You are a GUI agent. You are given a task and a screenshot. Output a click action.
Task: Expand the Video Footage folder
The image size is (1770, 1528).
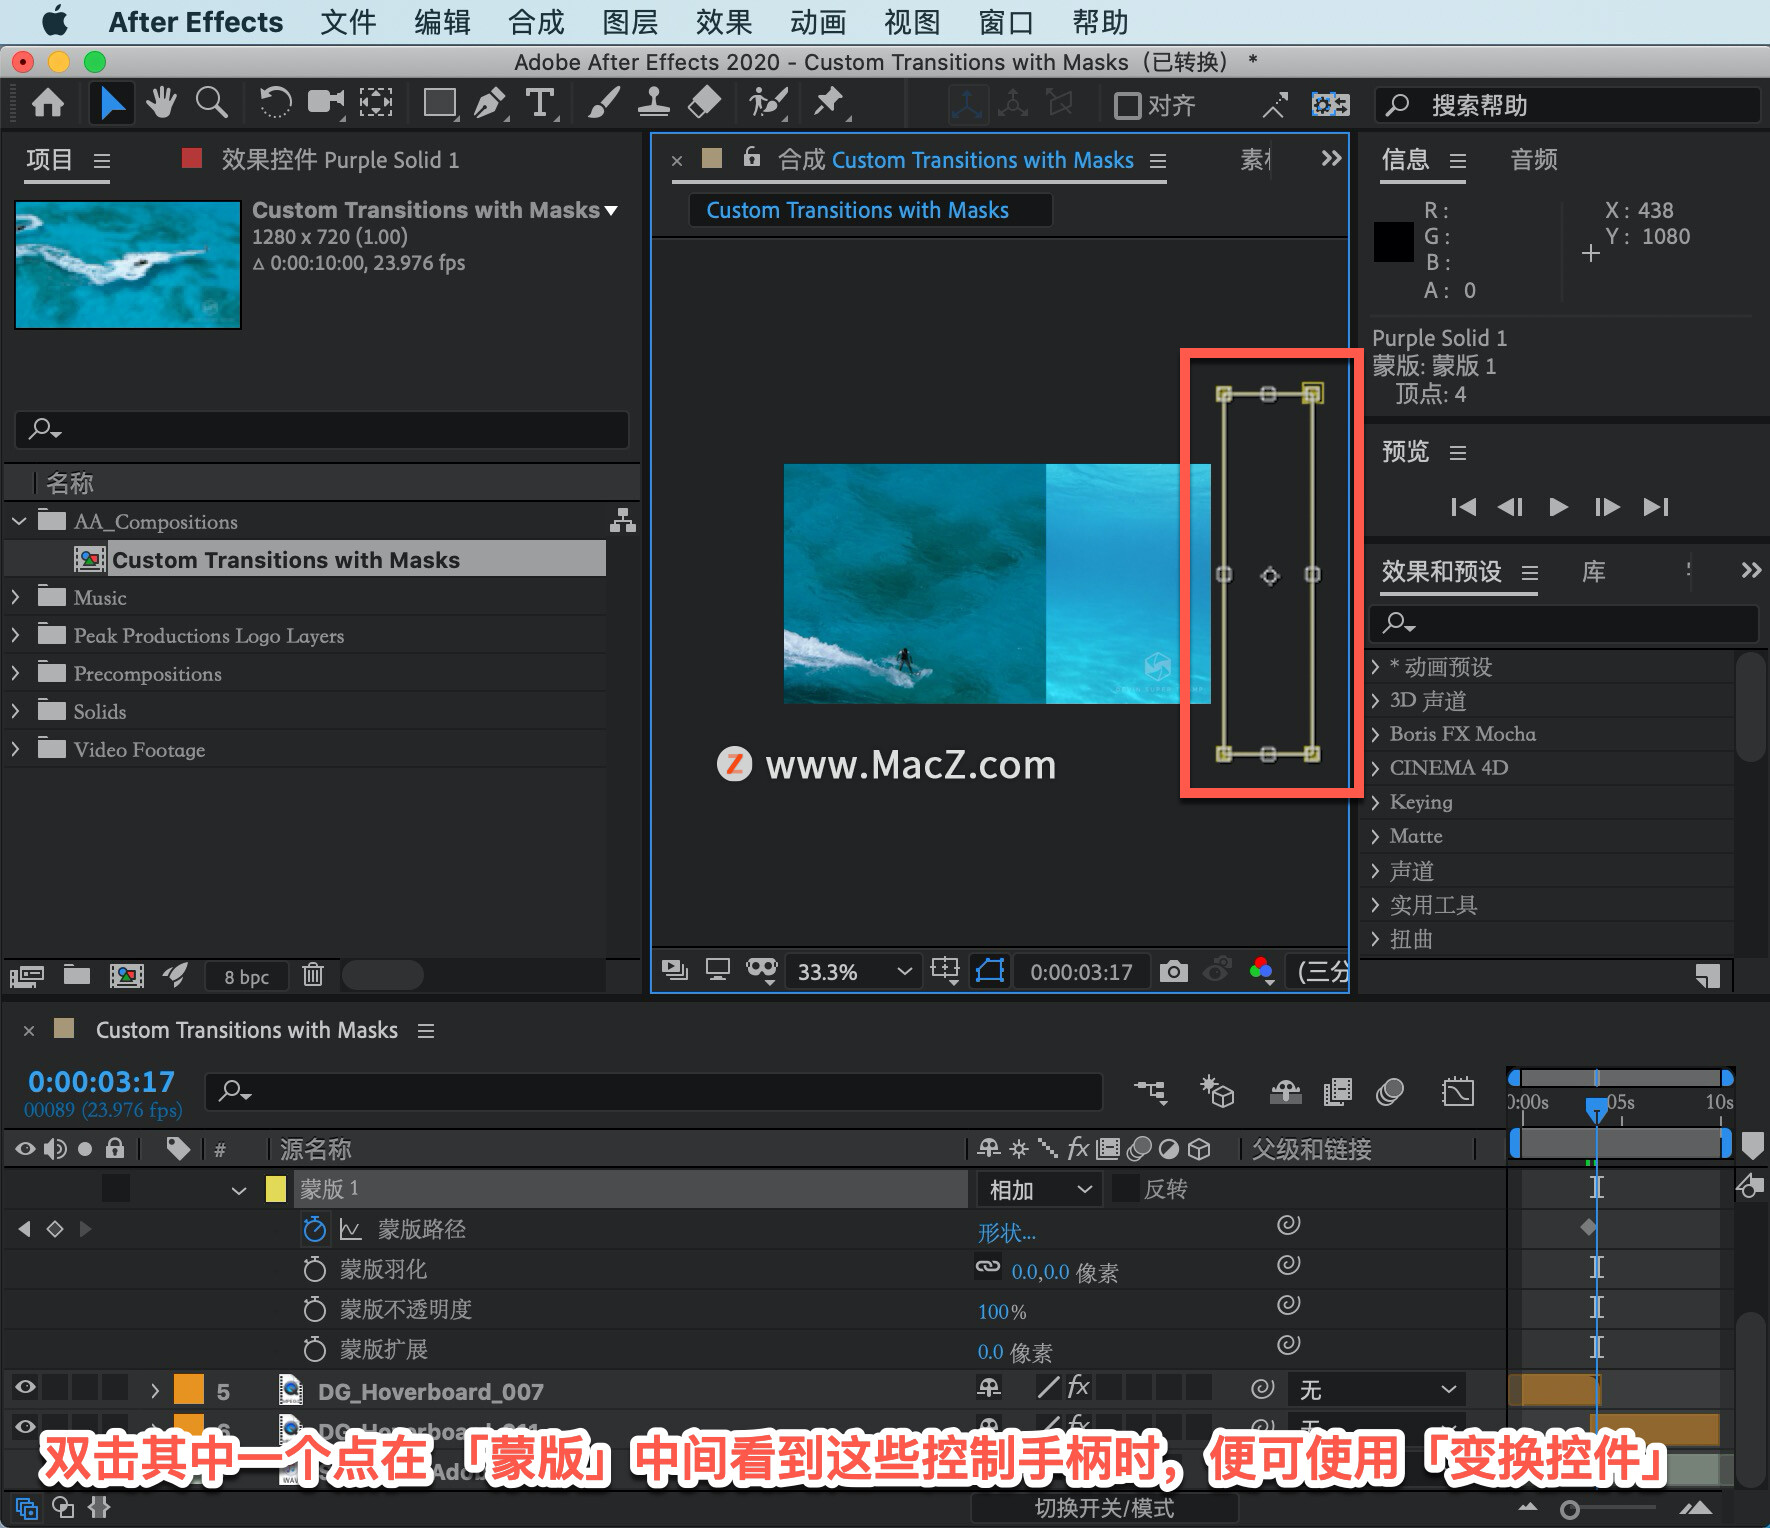coord(15,749)
